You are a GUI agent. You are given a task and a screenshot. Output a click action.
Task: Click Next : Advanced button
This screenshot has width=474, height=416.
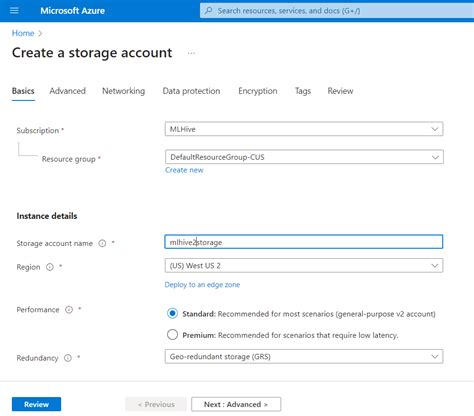[x=236, y=404]
